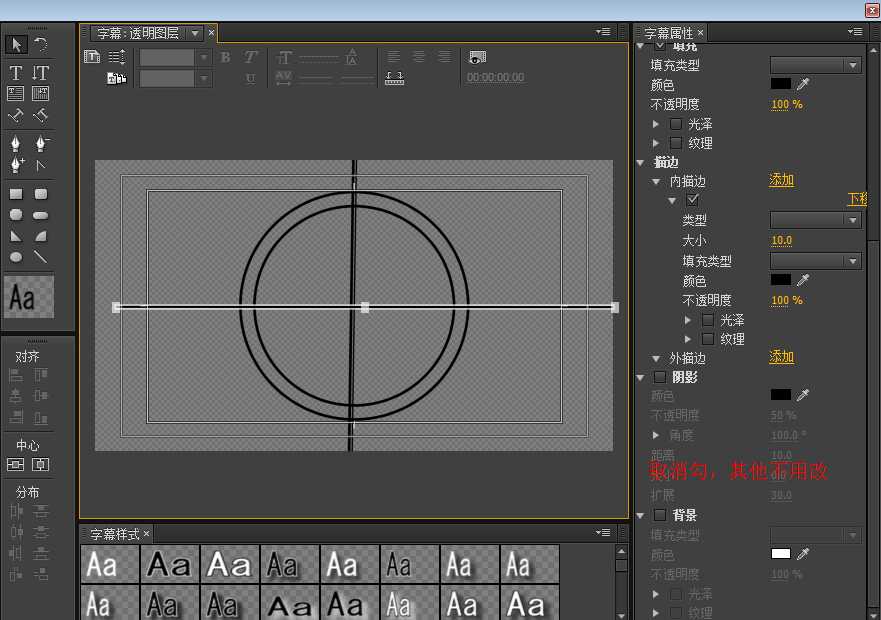Open the font style dropdown
The image size is (881, 620).
174,78
